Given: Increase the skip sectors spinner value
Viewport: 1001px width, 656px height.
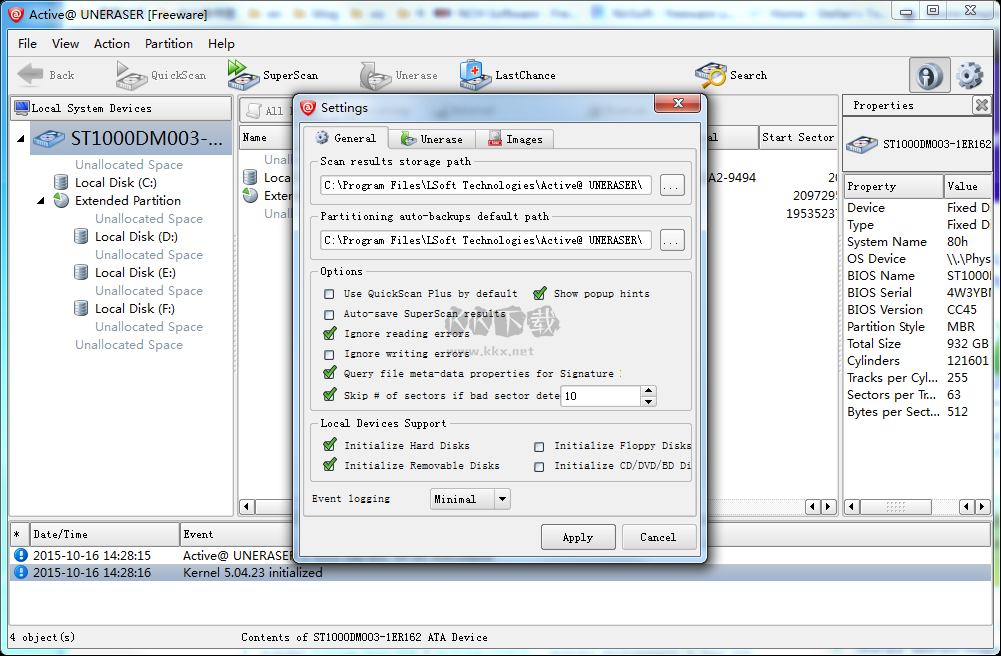Looking at the screenshot, I should (x=648, y=391).
